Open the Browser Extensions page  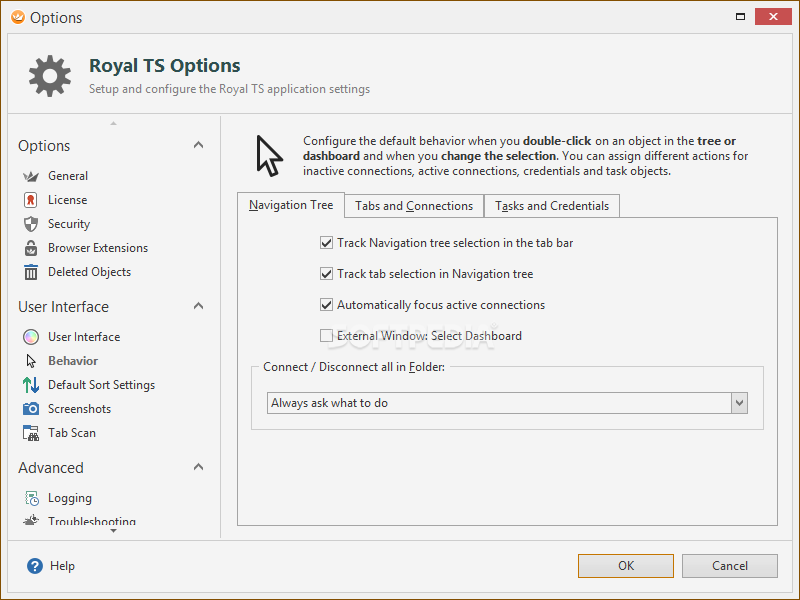(98, 248)
